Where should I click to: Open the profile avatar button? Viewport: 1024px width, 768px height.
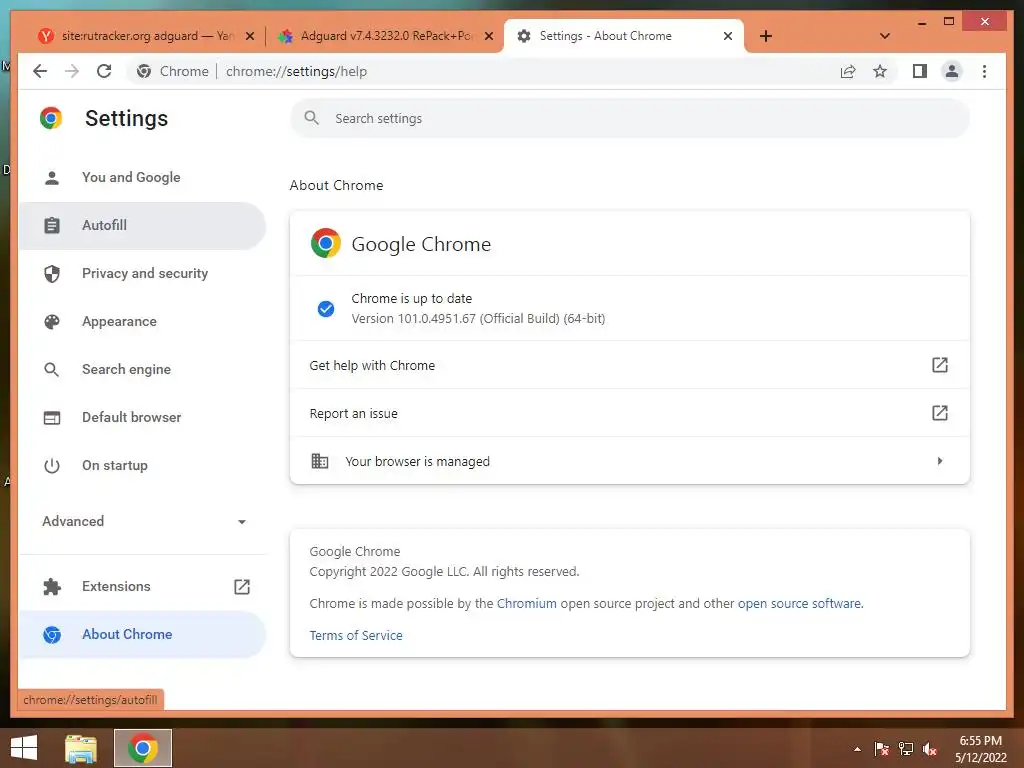[952, 71]
